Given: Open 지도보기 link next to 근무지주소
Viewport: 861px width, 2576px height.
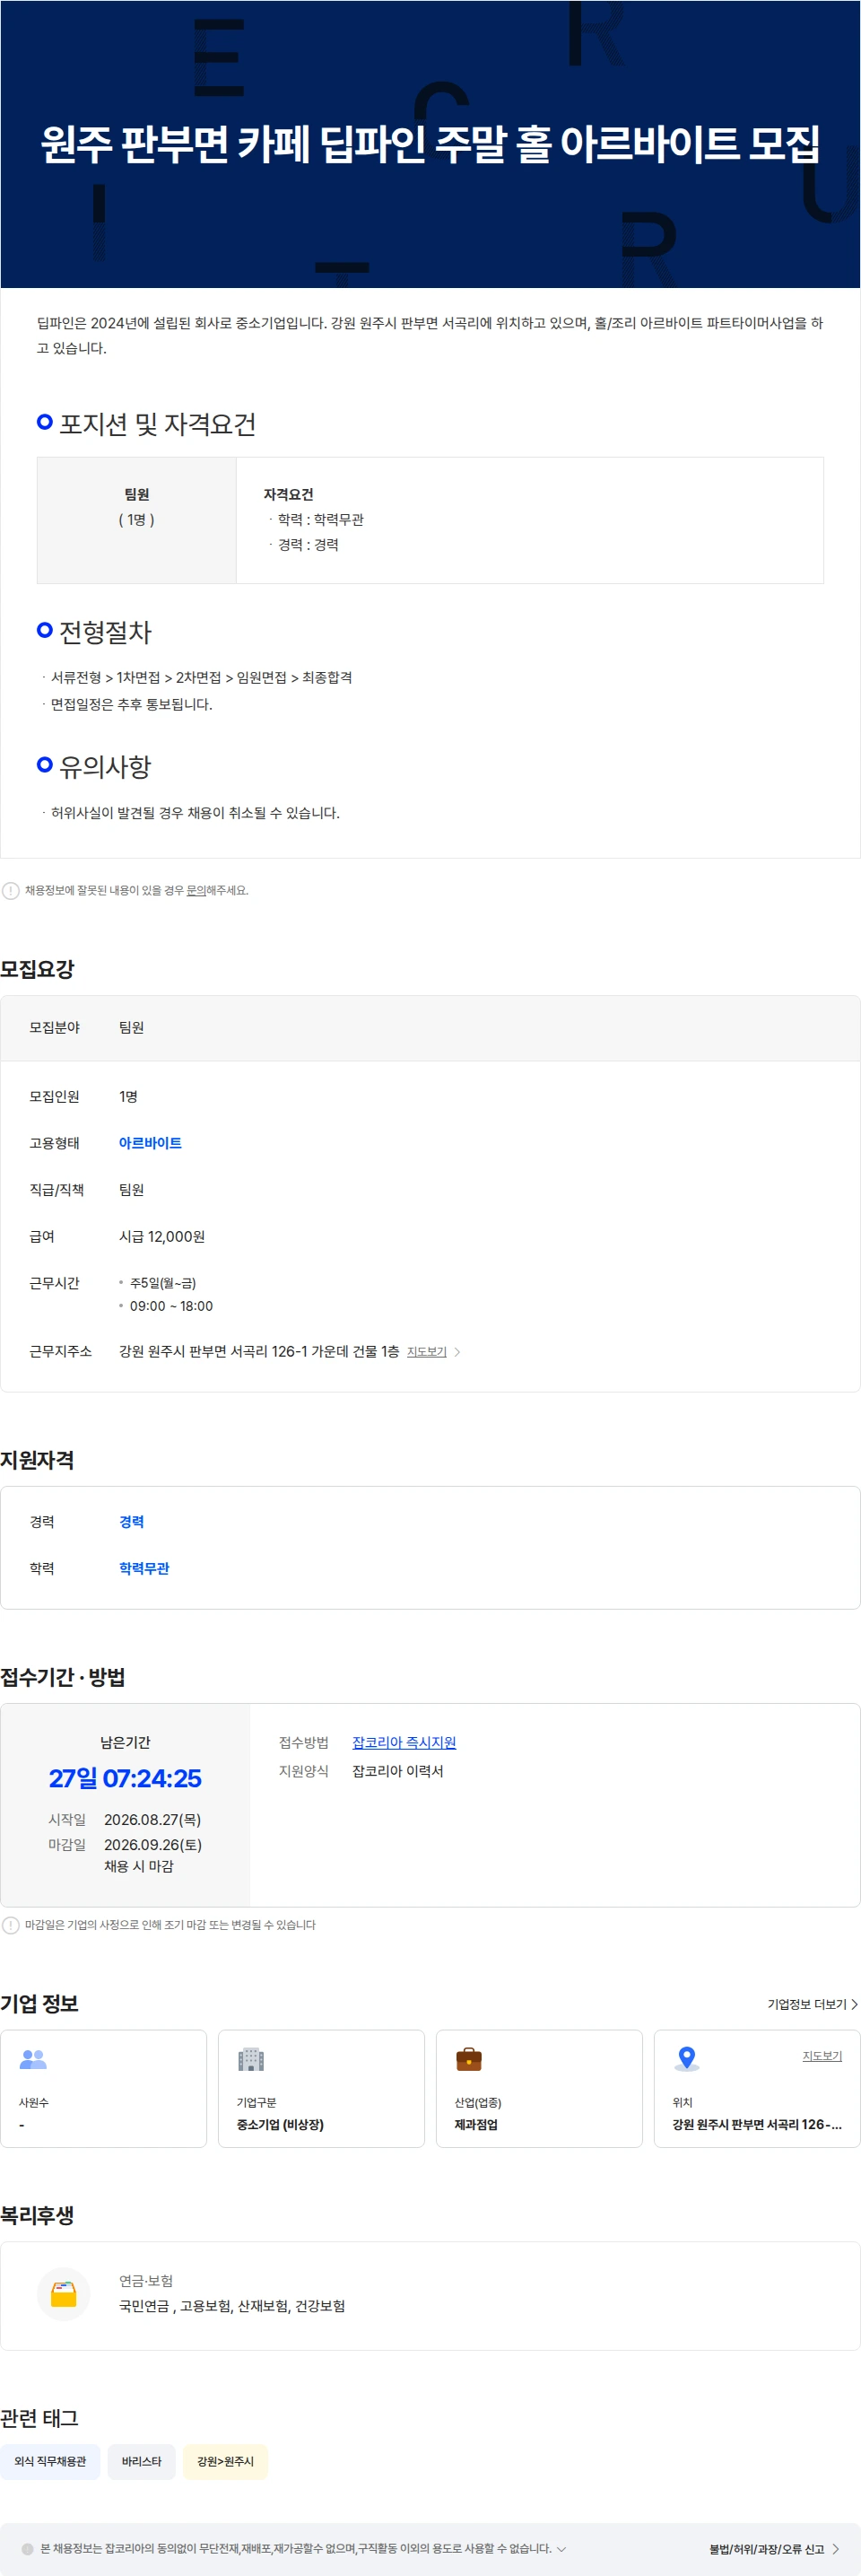Looking at the screenshot, I should point(427,1352).
